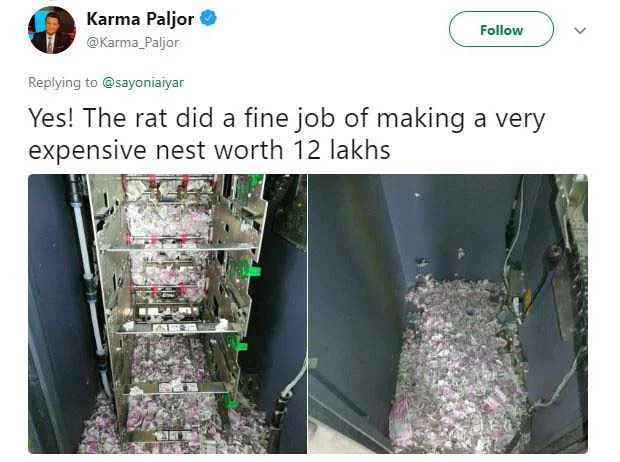Select the word 'Yes!' in the tweet
This screenshot has height=462, width=620.
pyautogui.click(x=51, y=118)
